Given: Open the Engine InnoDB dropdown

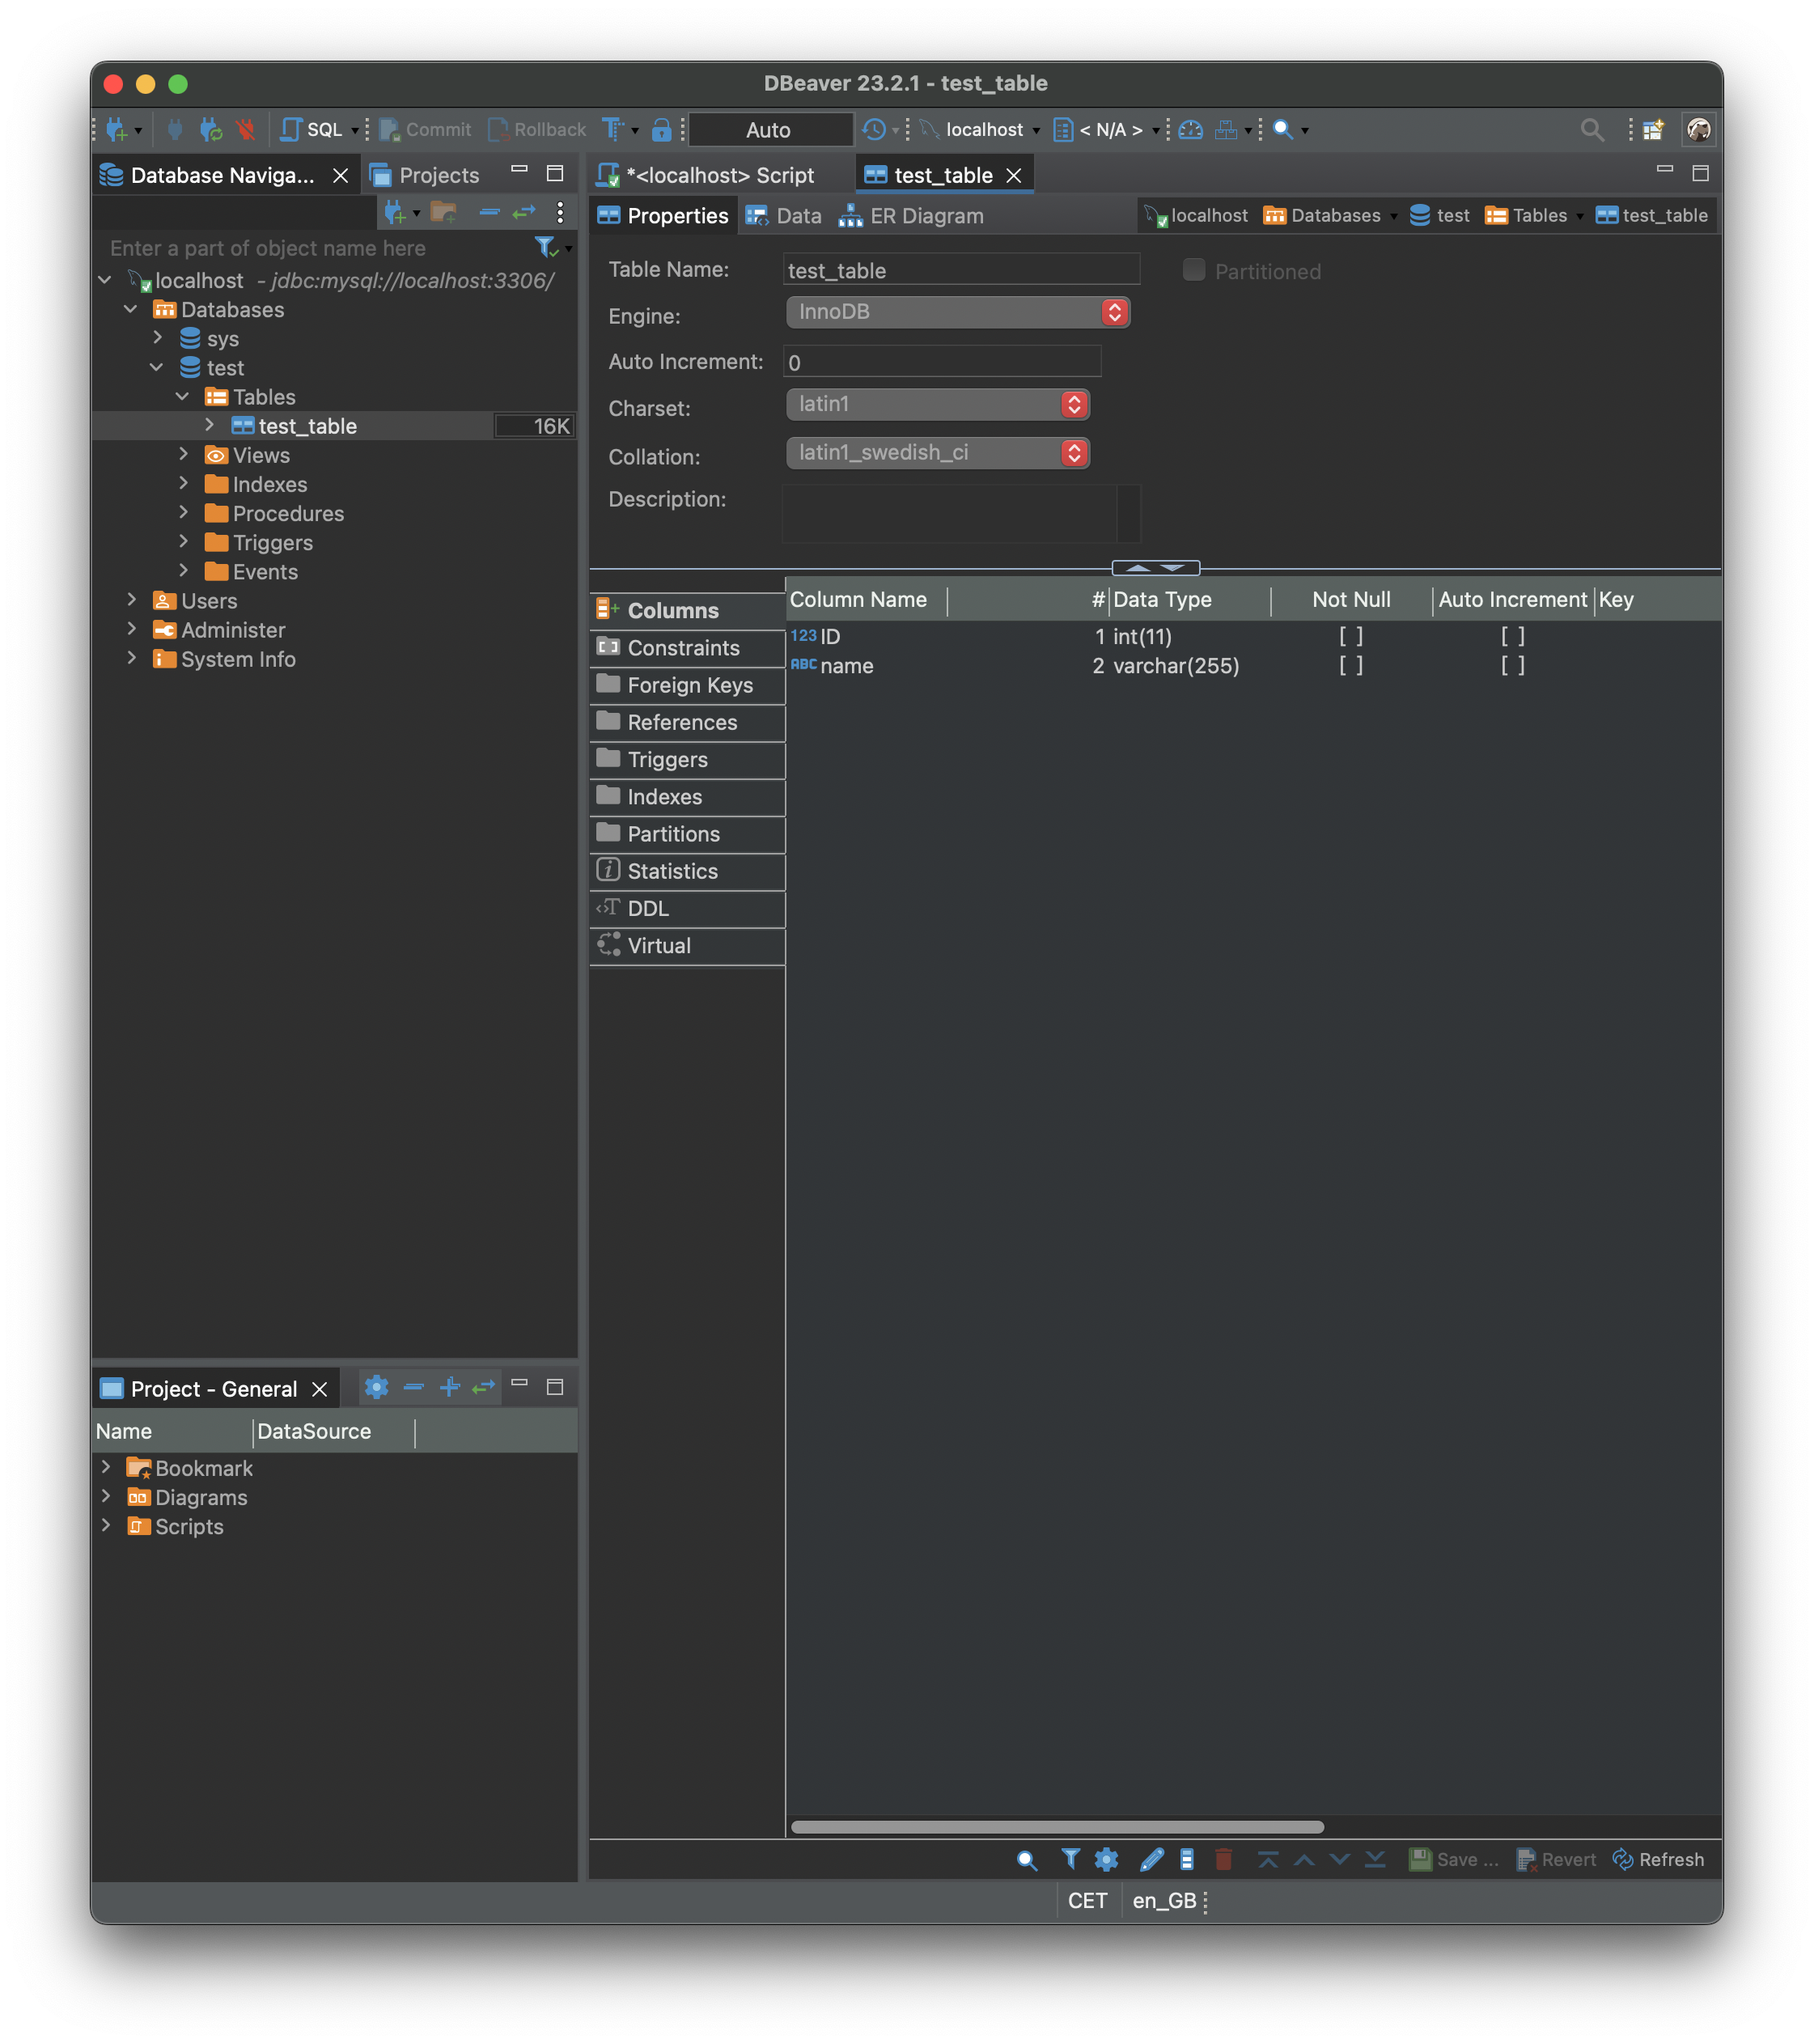Looking at the screenshot, I should (x=958, y=312).
